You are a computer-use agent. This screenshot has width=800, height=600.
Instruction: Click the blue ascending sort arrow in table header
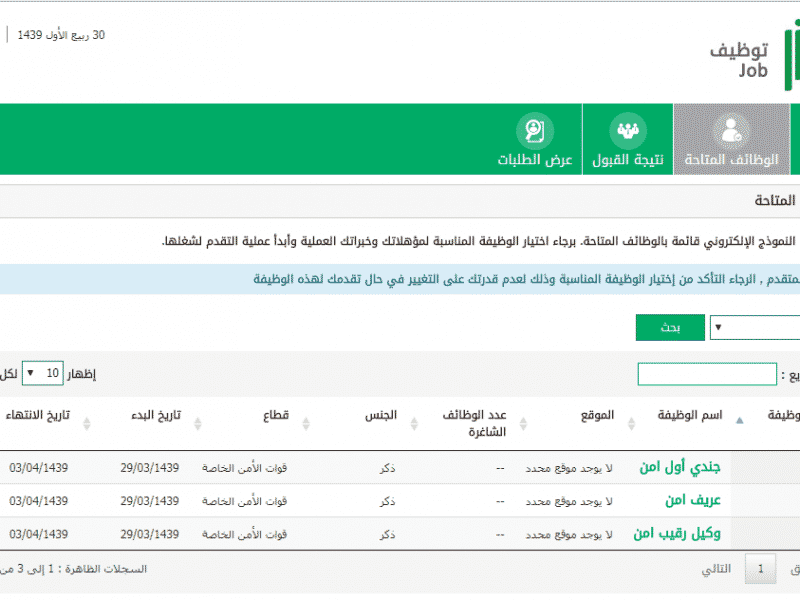coord(739,421)
